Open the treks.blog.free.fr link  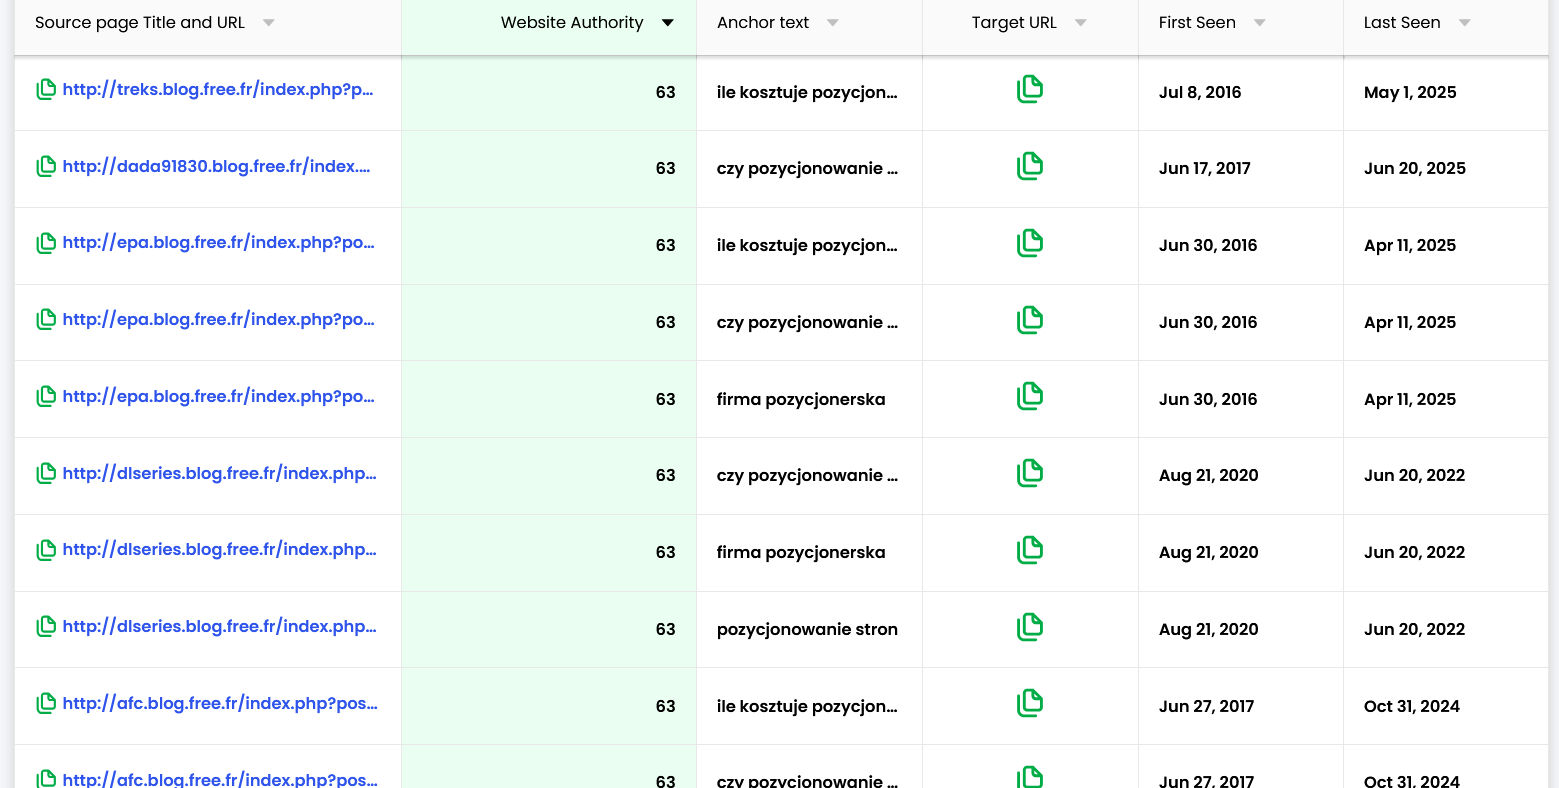tap(217, 90)
